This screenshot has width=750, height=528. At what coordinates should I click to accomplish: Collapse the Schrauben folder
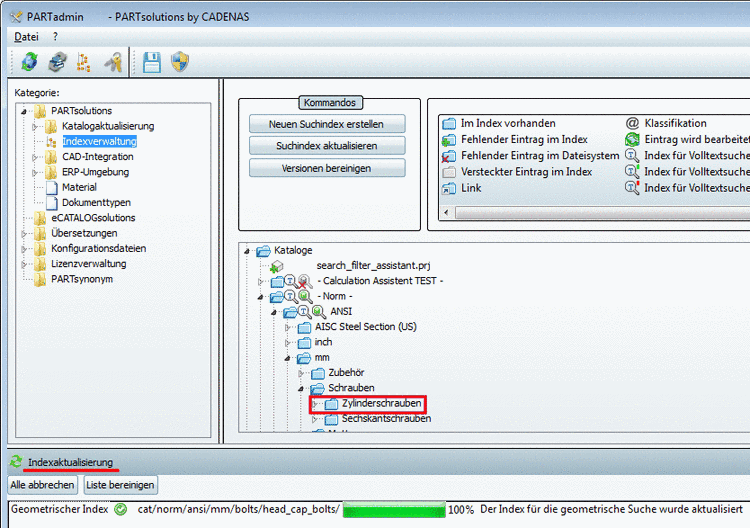tap(301, 389)
